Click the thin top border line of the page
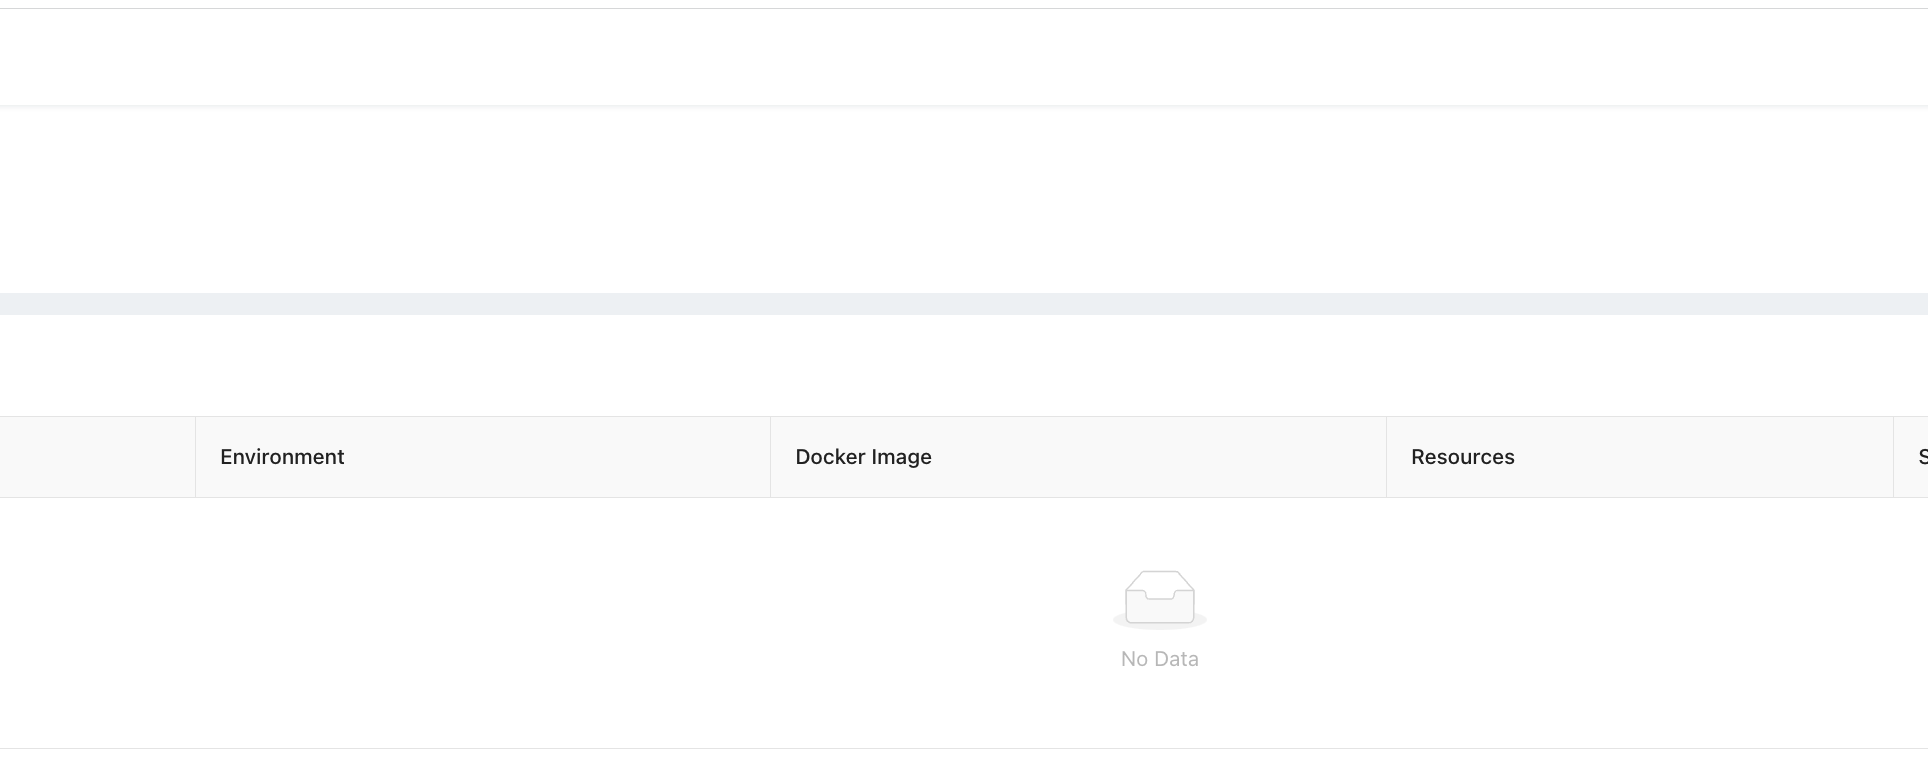This screenshot has width=1928, height=761. point(964,9)
